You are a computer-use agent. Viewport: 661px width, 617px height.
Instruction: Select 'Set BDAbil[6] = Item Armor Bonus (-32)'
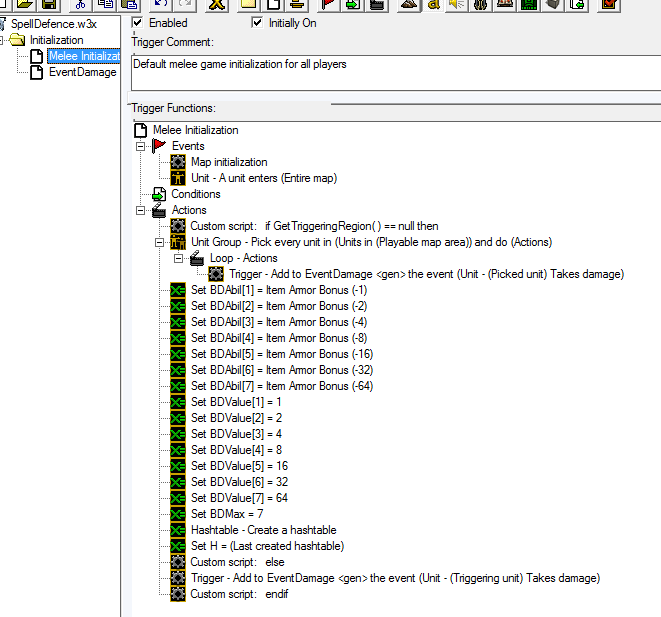pos(282,370)
